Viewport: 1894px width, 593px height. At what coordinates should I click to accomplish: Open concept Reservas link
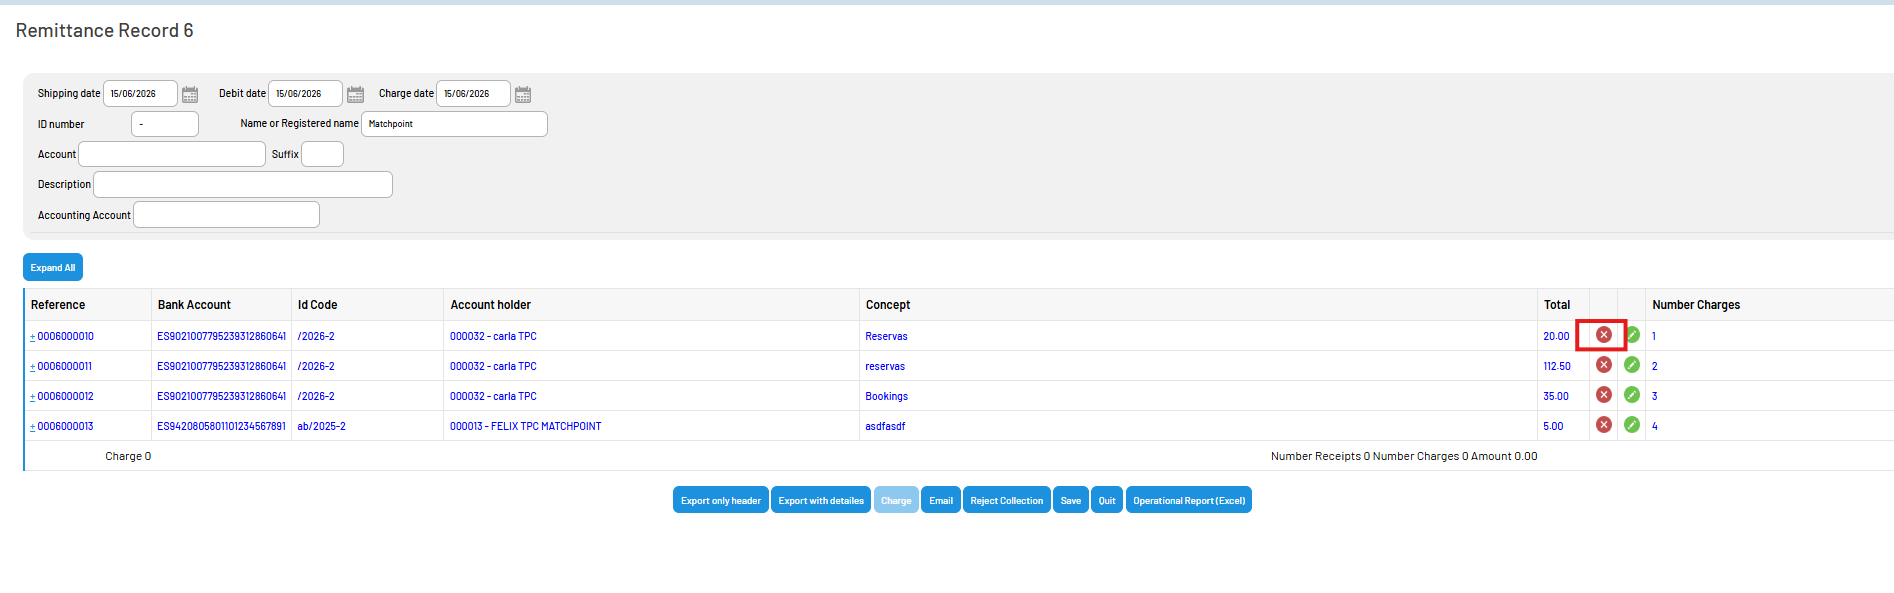coord(886,336)
